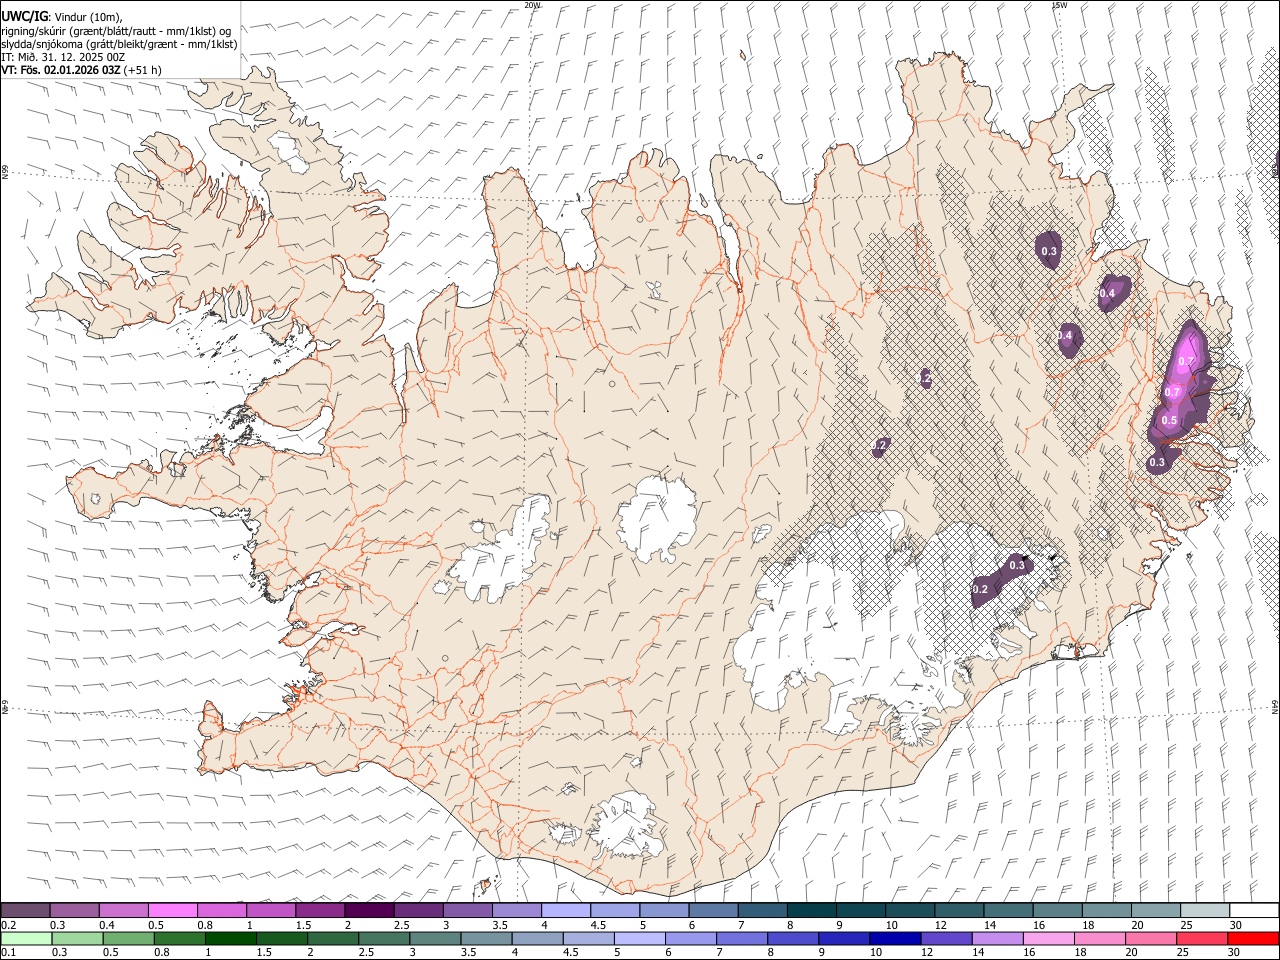Select the darkest purple swatch right of the '2' label in upper legend row
This screenshot has height=960, width=1280.
point(369,910)
